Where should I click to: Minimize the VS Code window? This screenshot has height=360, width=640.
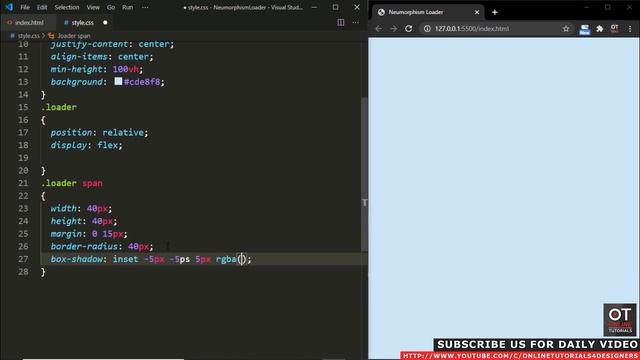(314, 7)
